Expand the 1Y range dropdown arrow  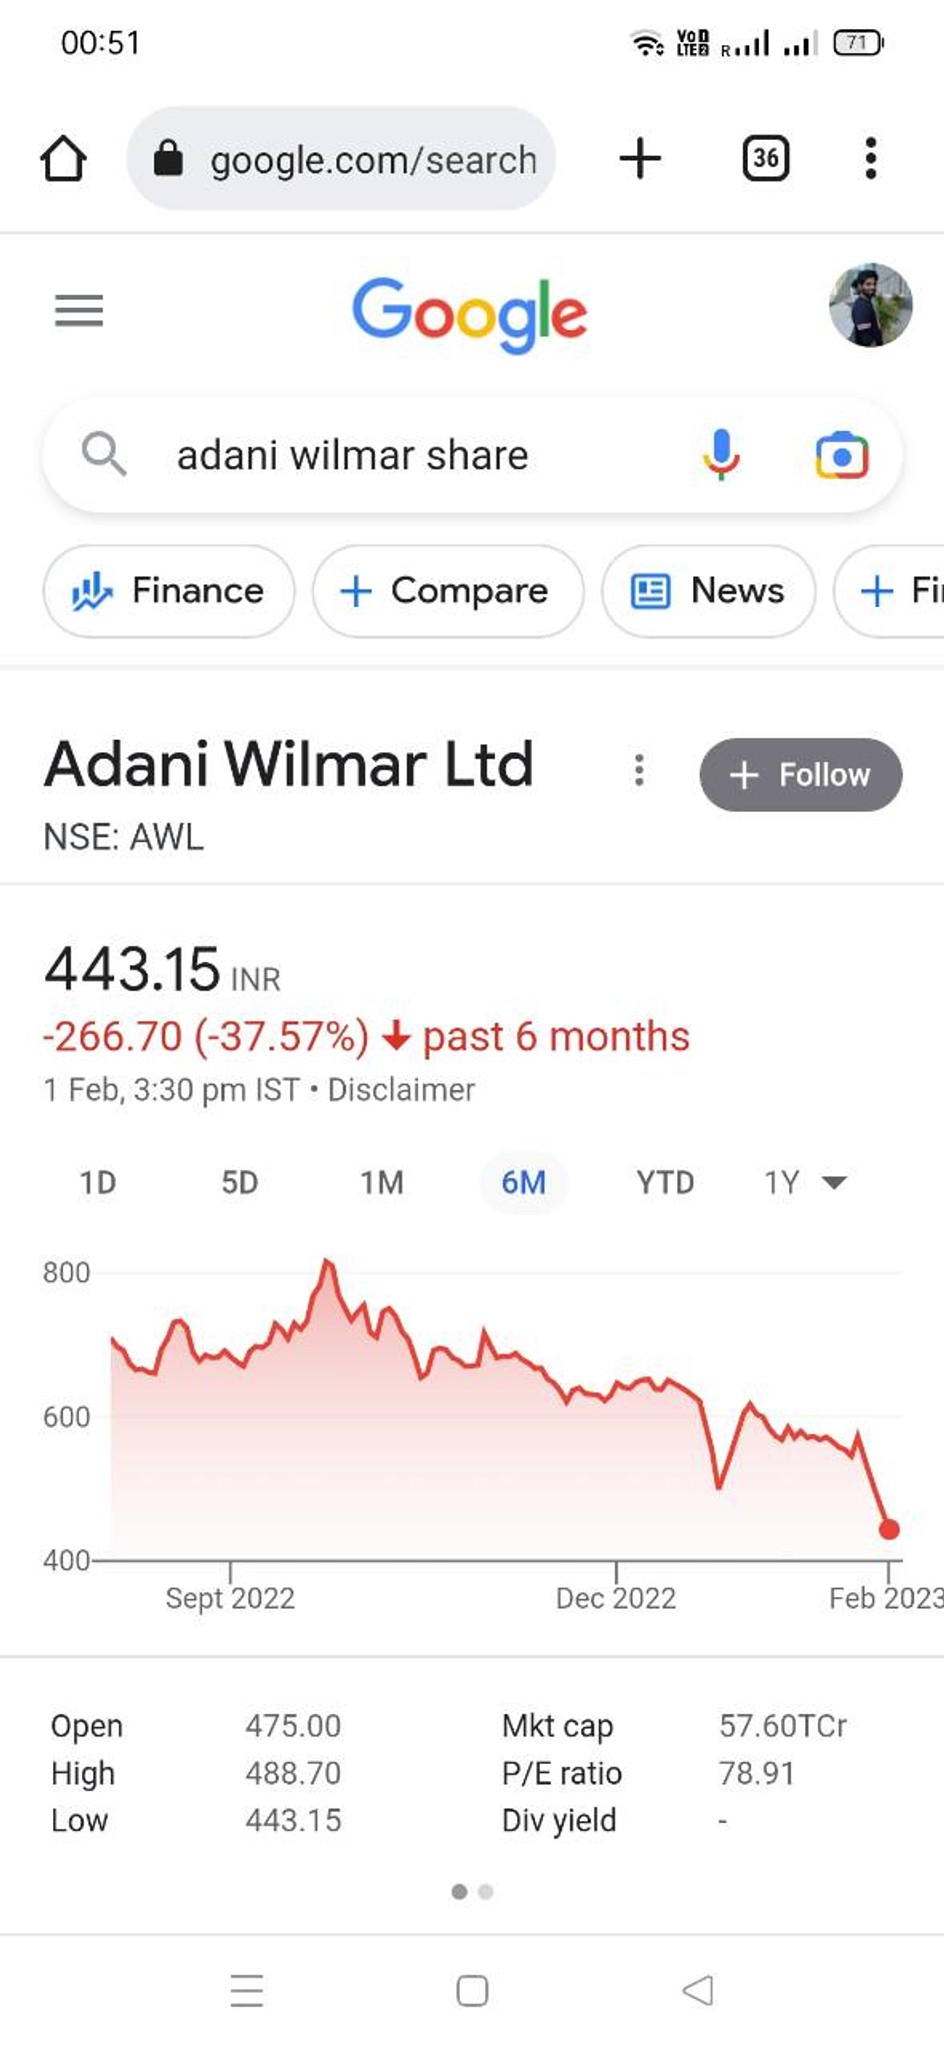(x=834, y=1183)
